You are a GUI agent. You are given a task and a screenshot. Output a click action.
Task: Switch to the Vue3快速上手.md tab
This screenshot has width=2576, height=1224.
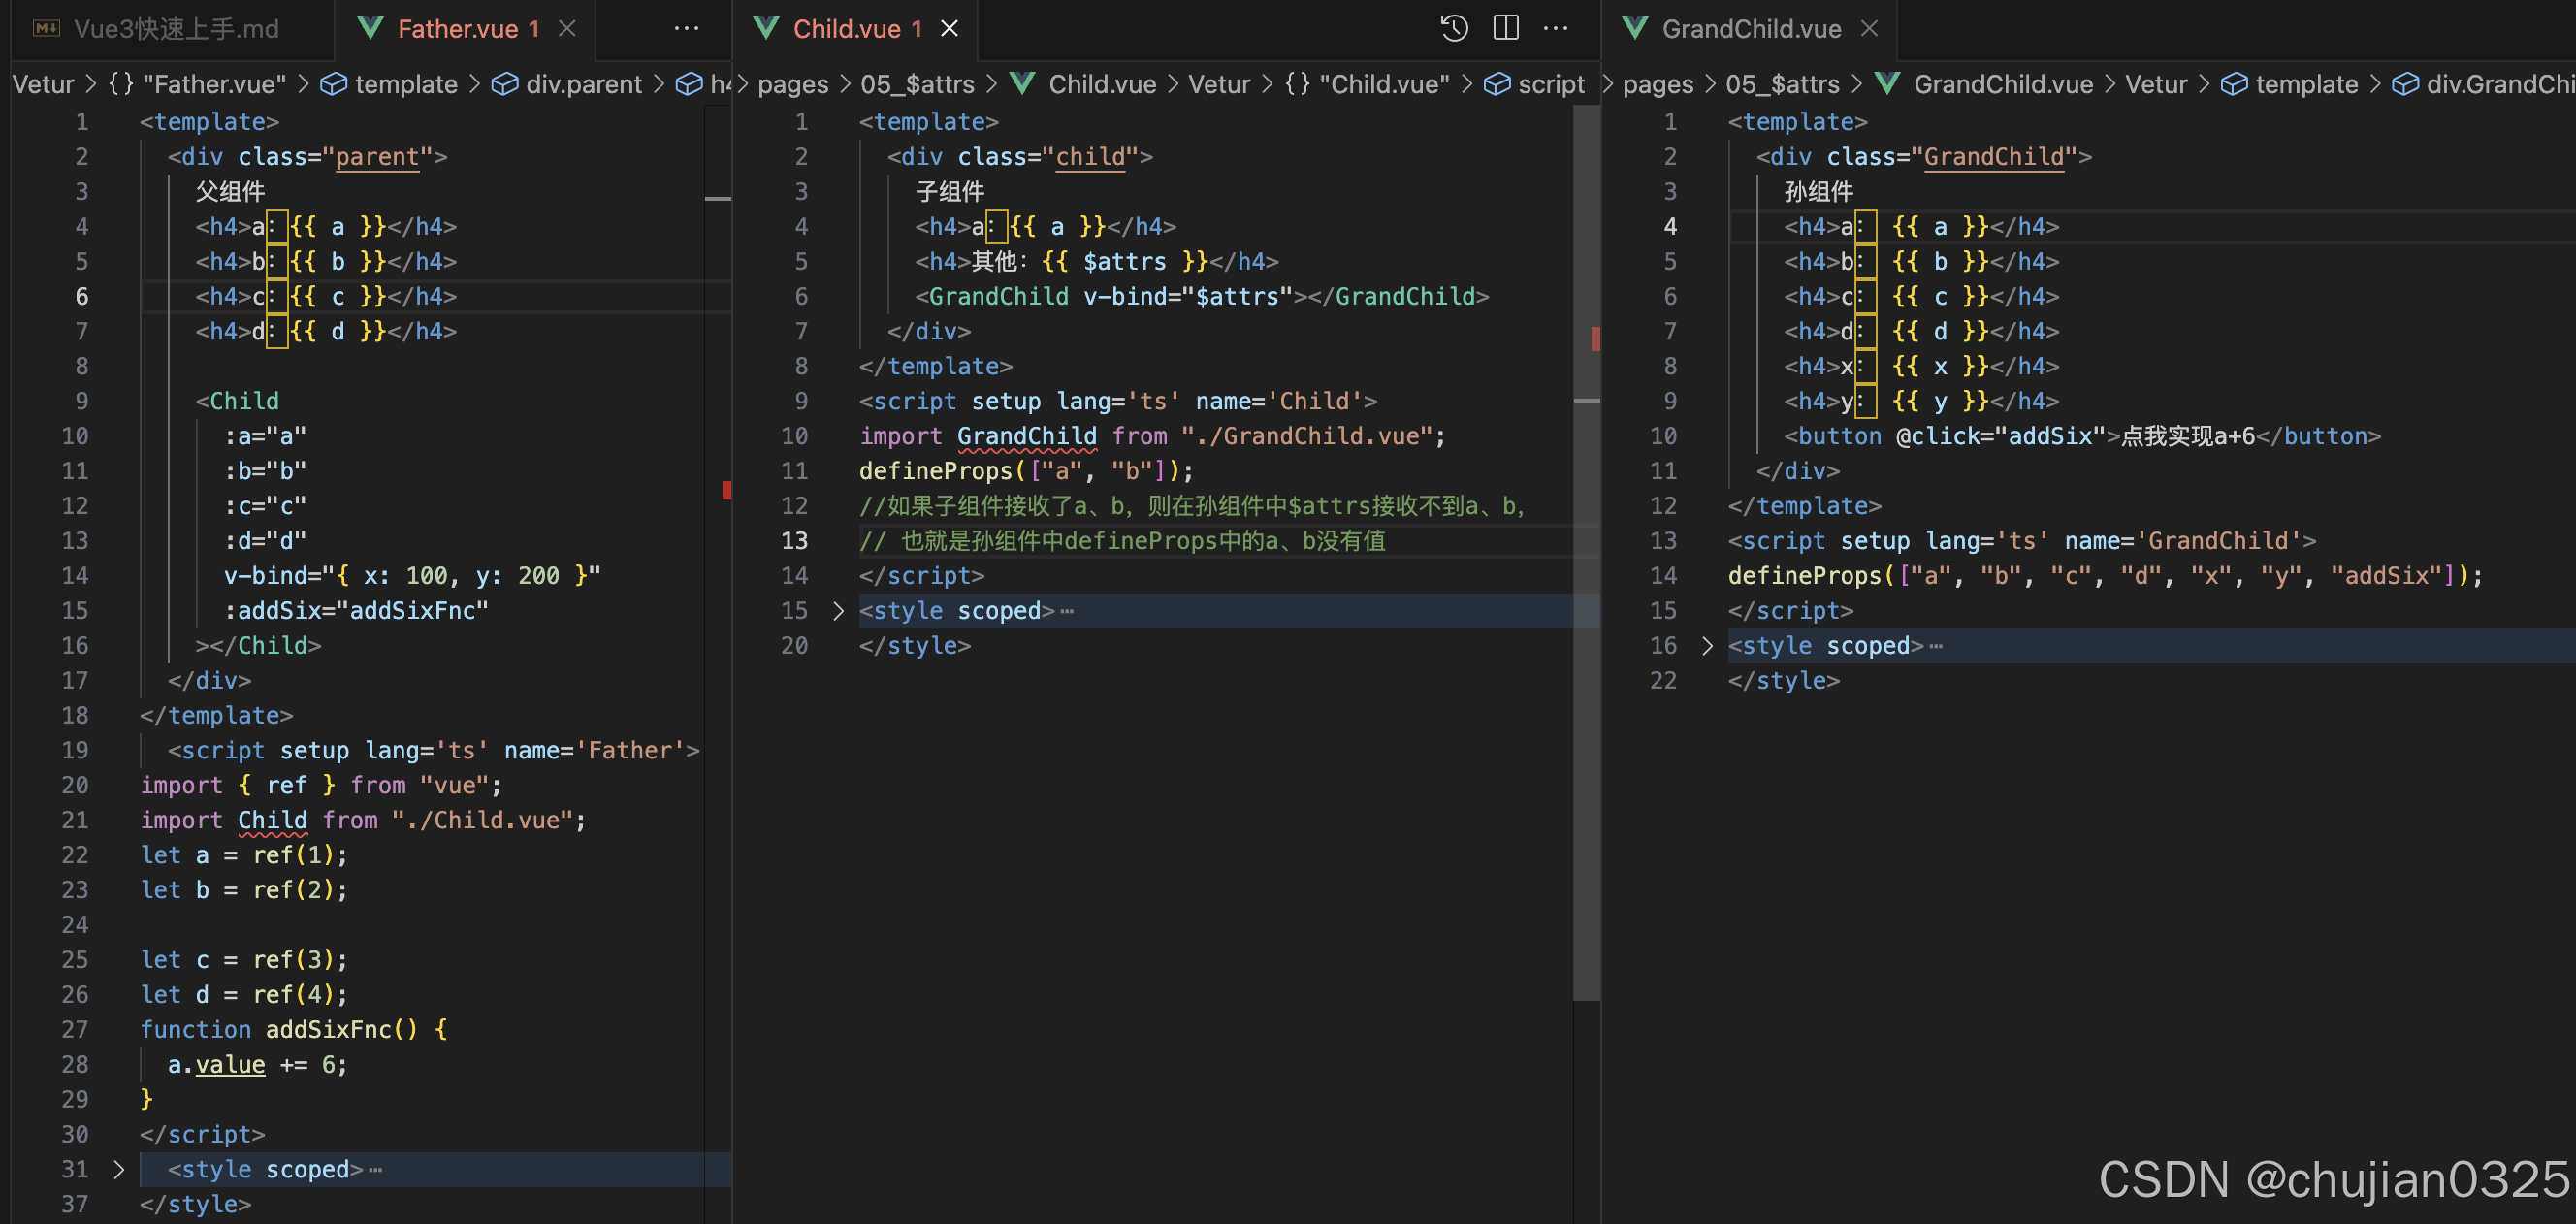[157, 29]
